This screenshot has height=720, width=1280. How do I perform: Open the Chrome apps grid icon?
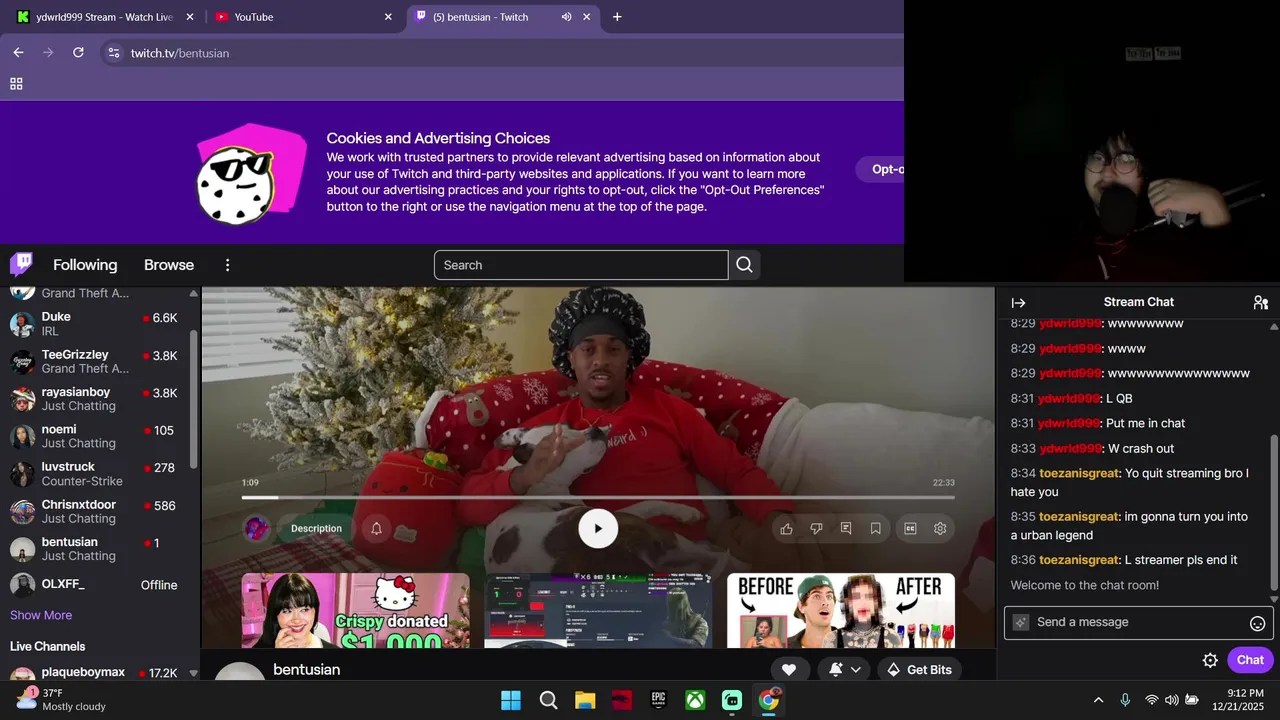[x=16, y=84]
